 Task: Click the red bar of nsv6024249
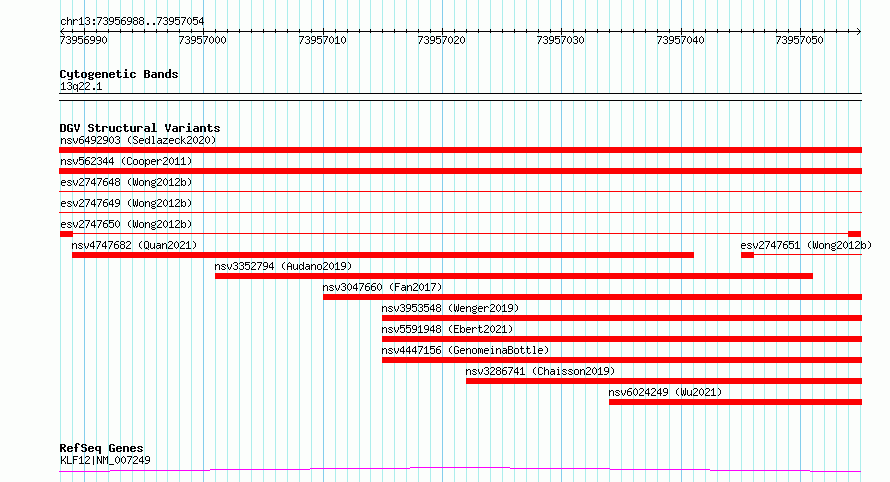[x=736, y=402]
